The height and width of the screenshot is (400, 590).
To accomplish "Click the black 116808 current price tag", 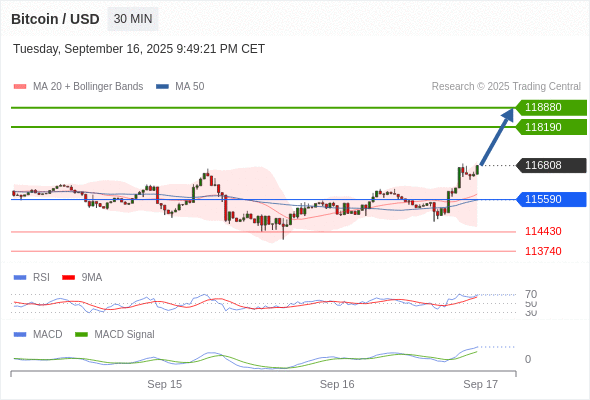I will pyautogui.click(x=551, y=165).
